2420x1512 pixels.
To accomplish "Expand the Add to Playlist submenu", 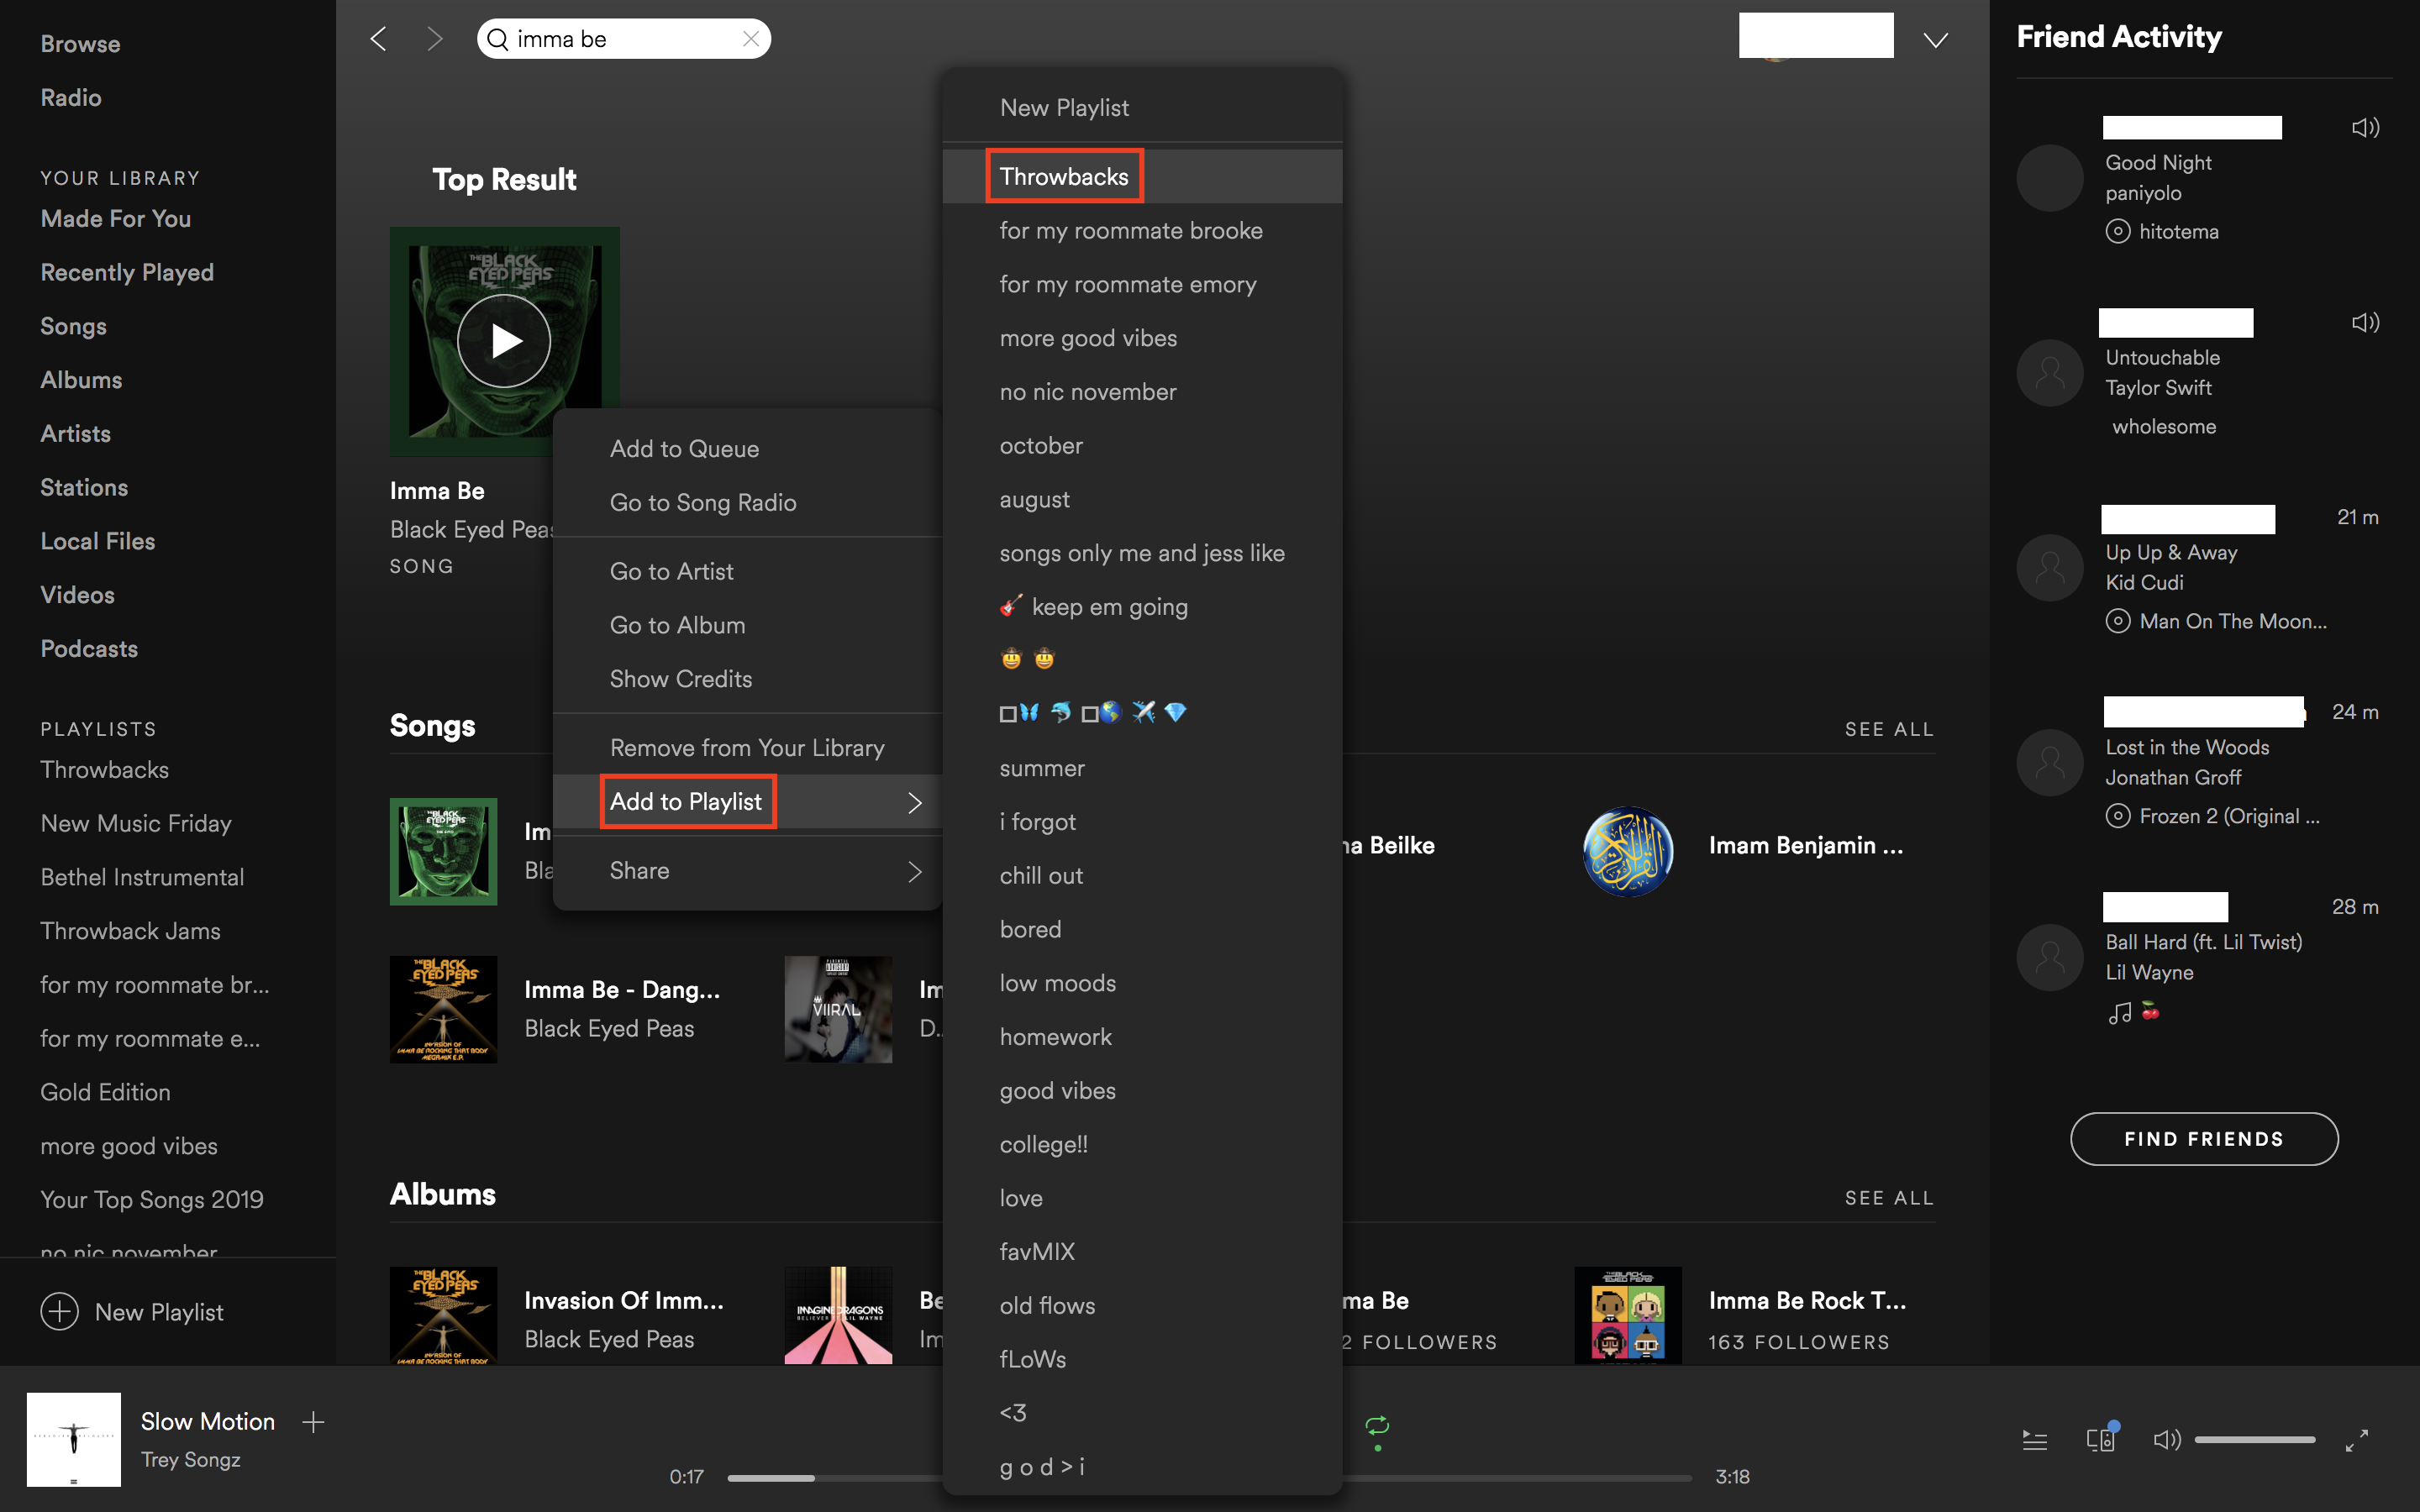I will point(687,801).
